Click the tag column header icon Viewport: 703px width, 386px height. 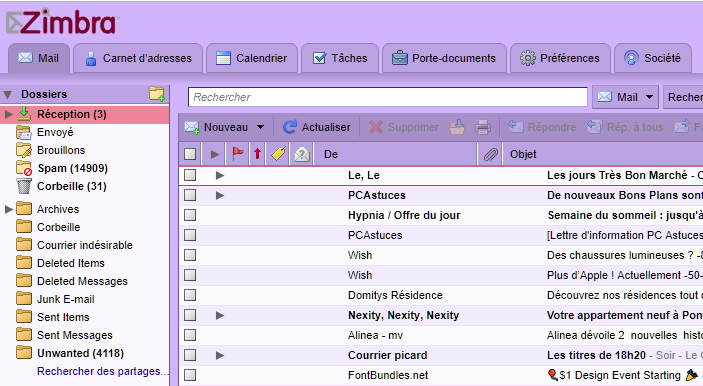(x=278, y=154)
